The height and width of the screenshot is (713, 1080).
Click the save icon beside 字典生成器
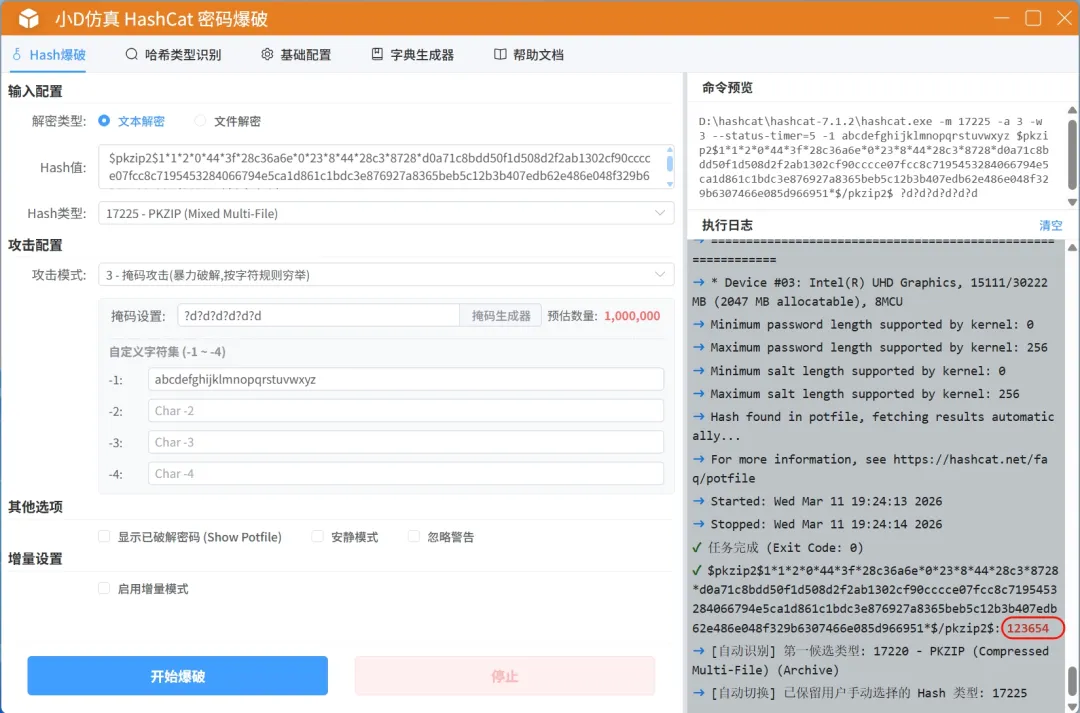377,54
